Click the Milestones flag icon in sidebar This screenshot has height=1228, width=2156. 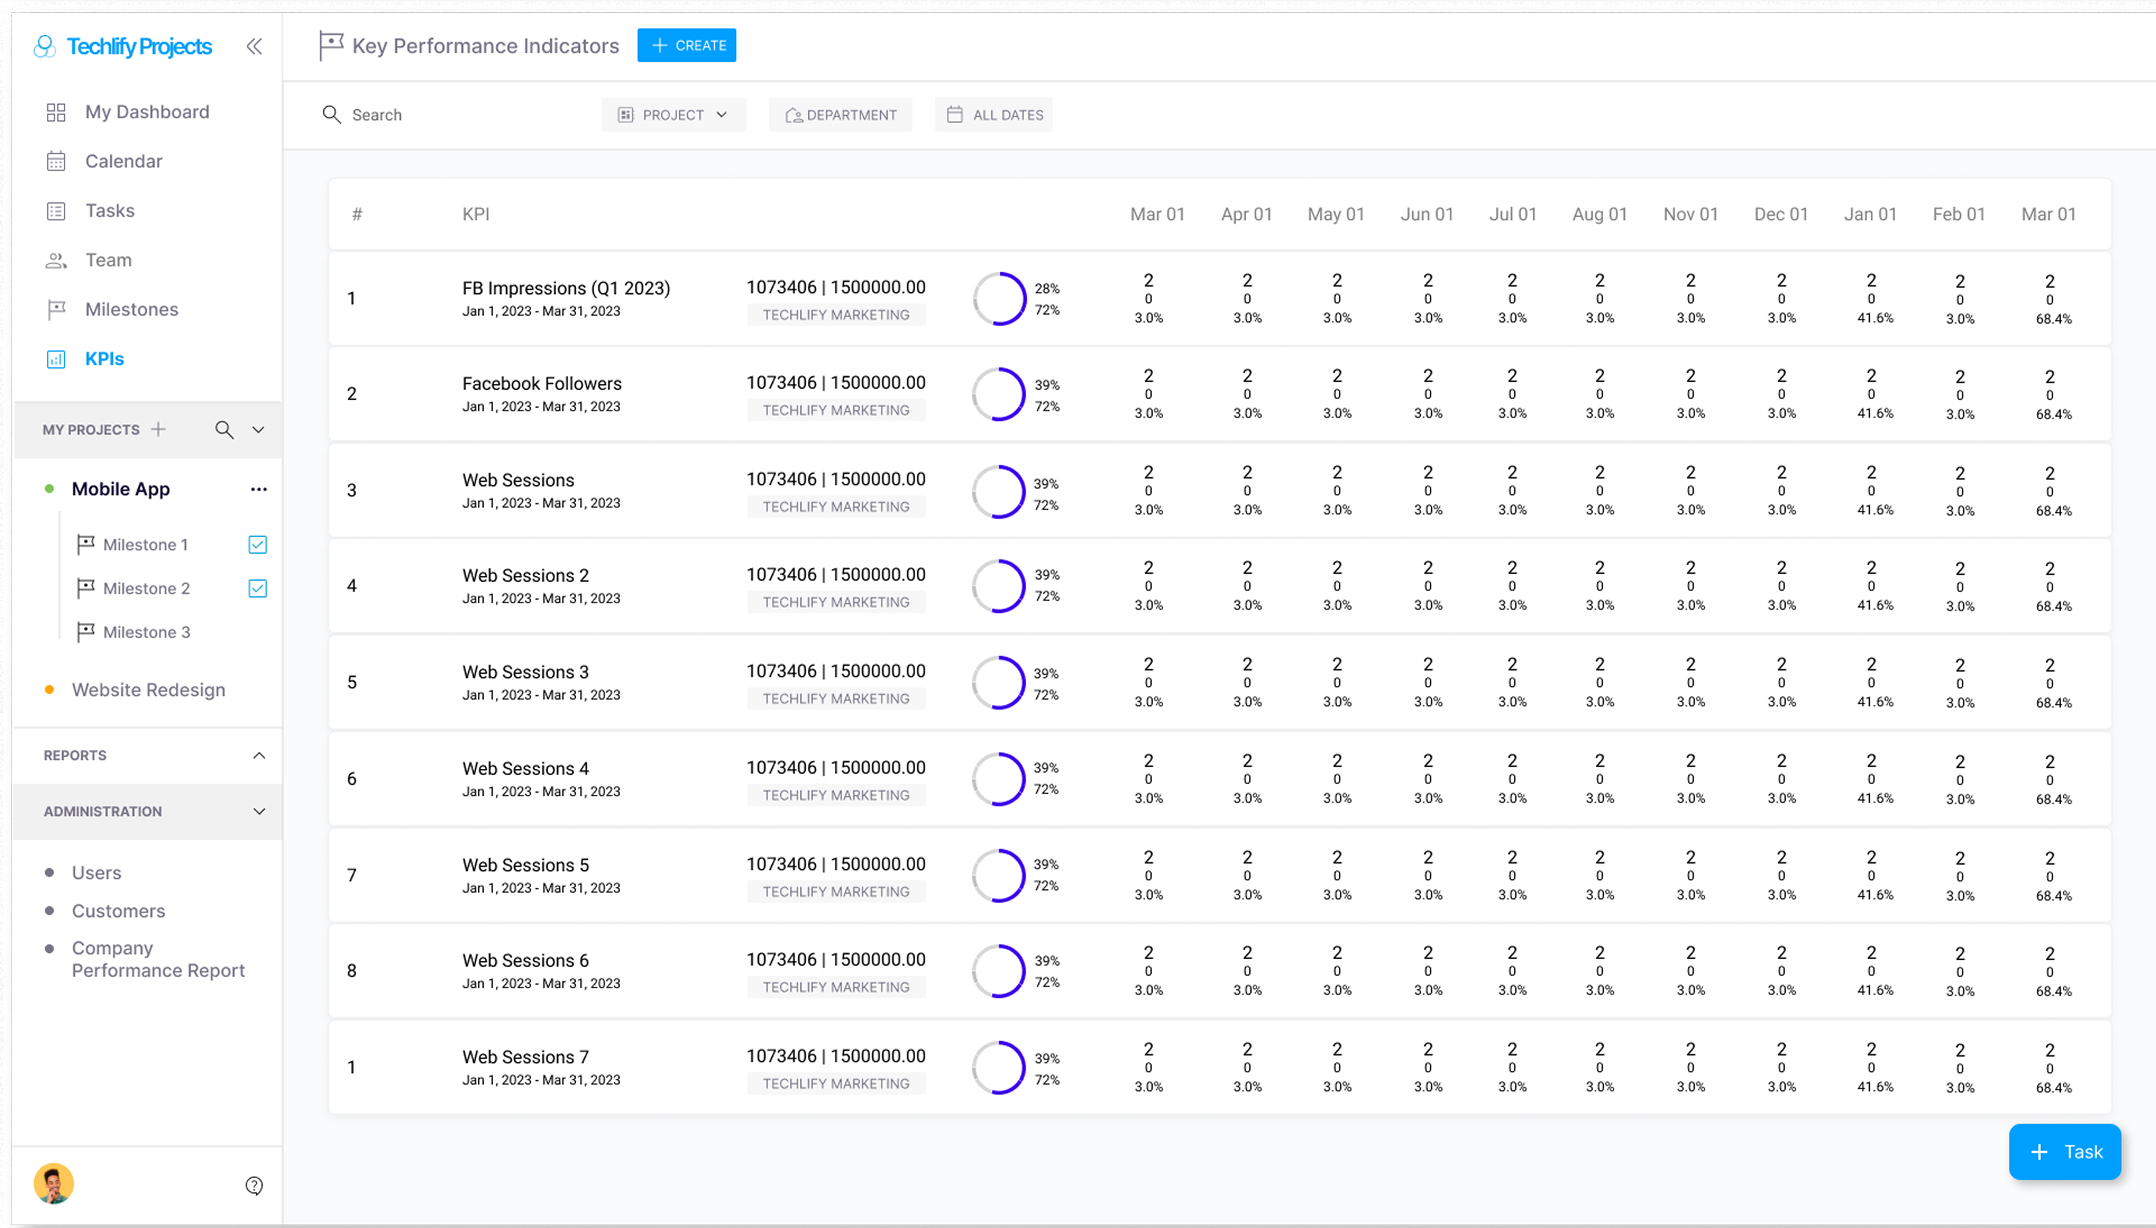pos(56,310)
